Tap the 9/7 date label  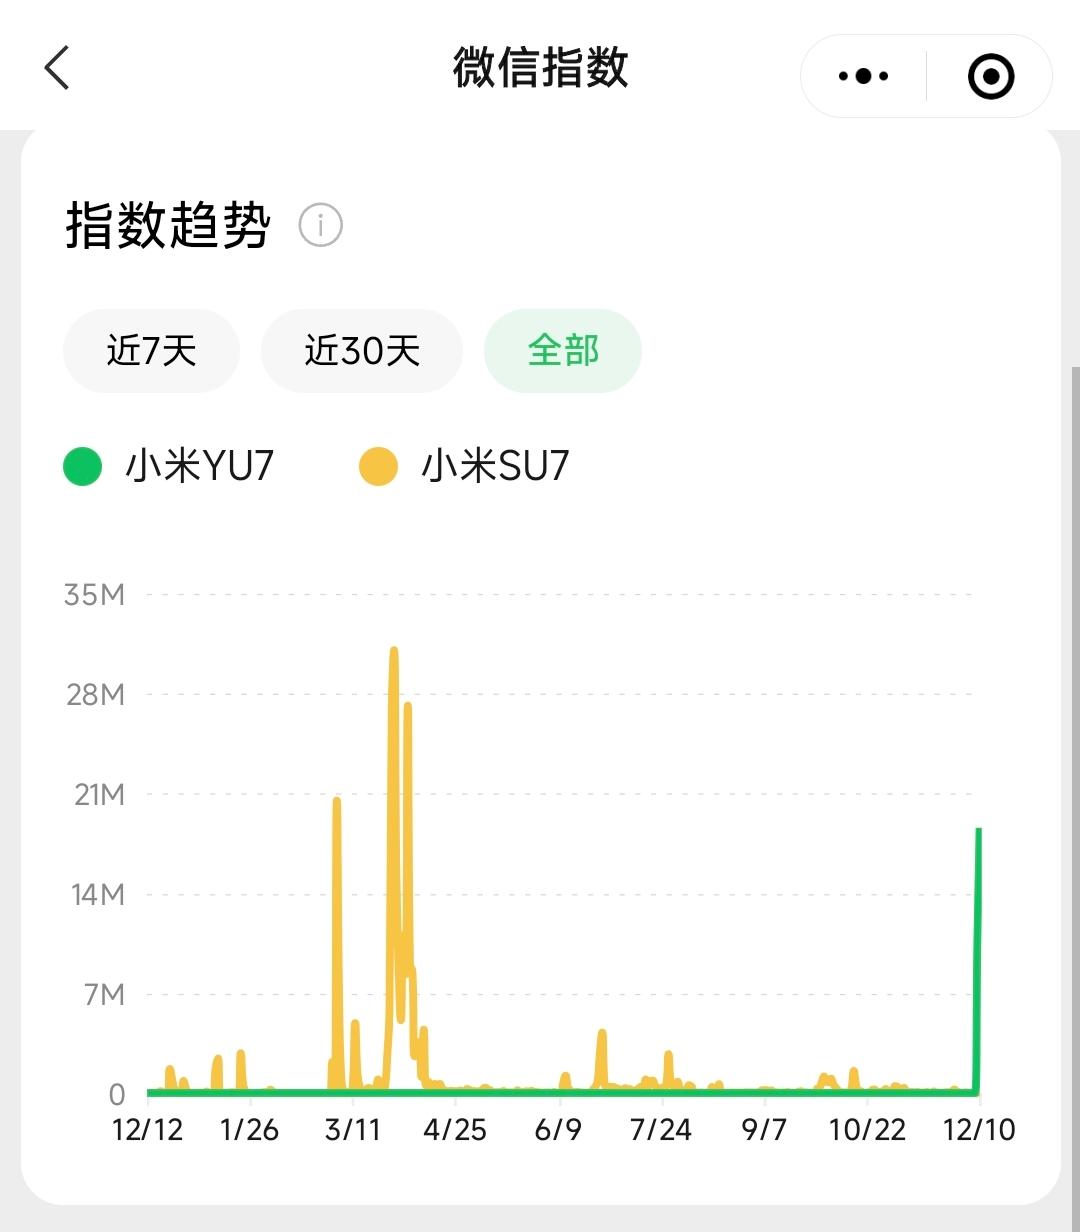point(764,1130)
